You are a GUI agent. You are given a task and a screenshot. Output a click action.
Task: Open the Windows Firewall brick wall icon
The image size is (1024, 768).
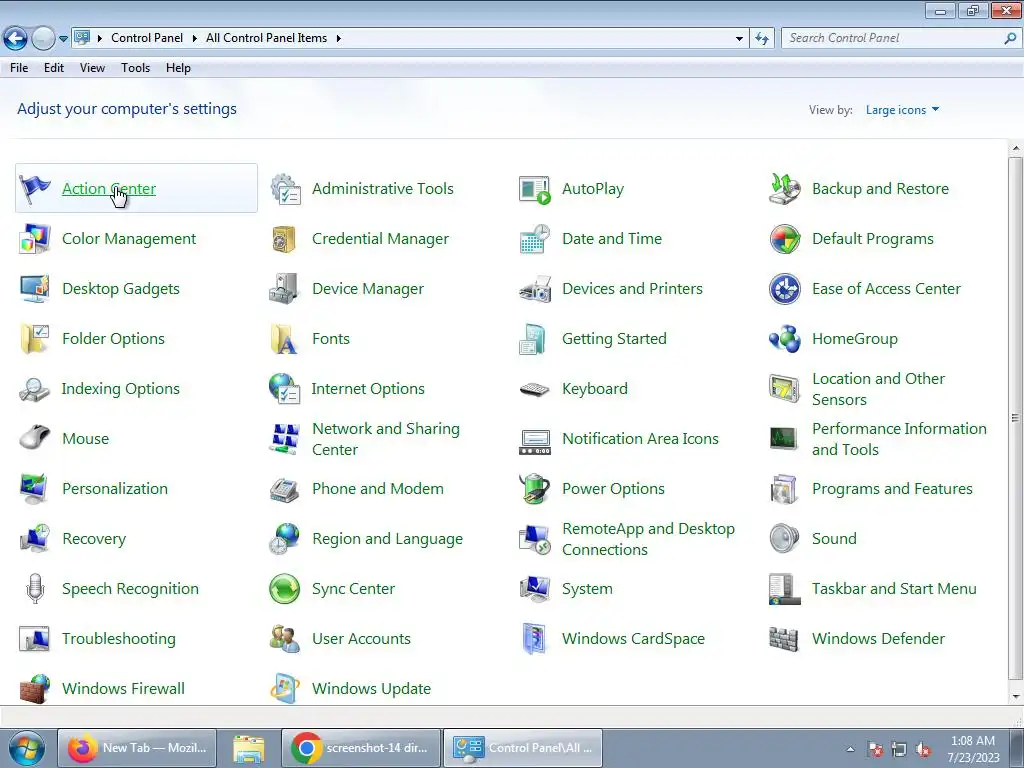point(35,688)
